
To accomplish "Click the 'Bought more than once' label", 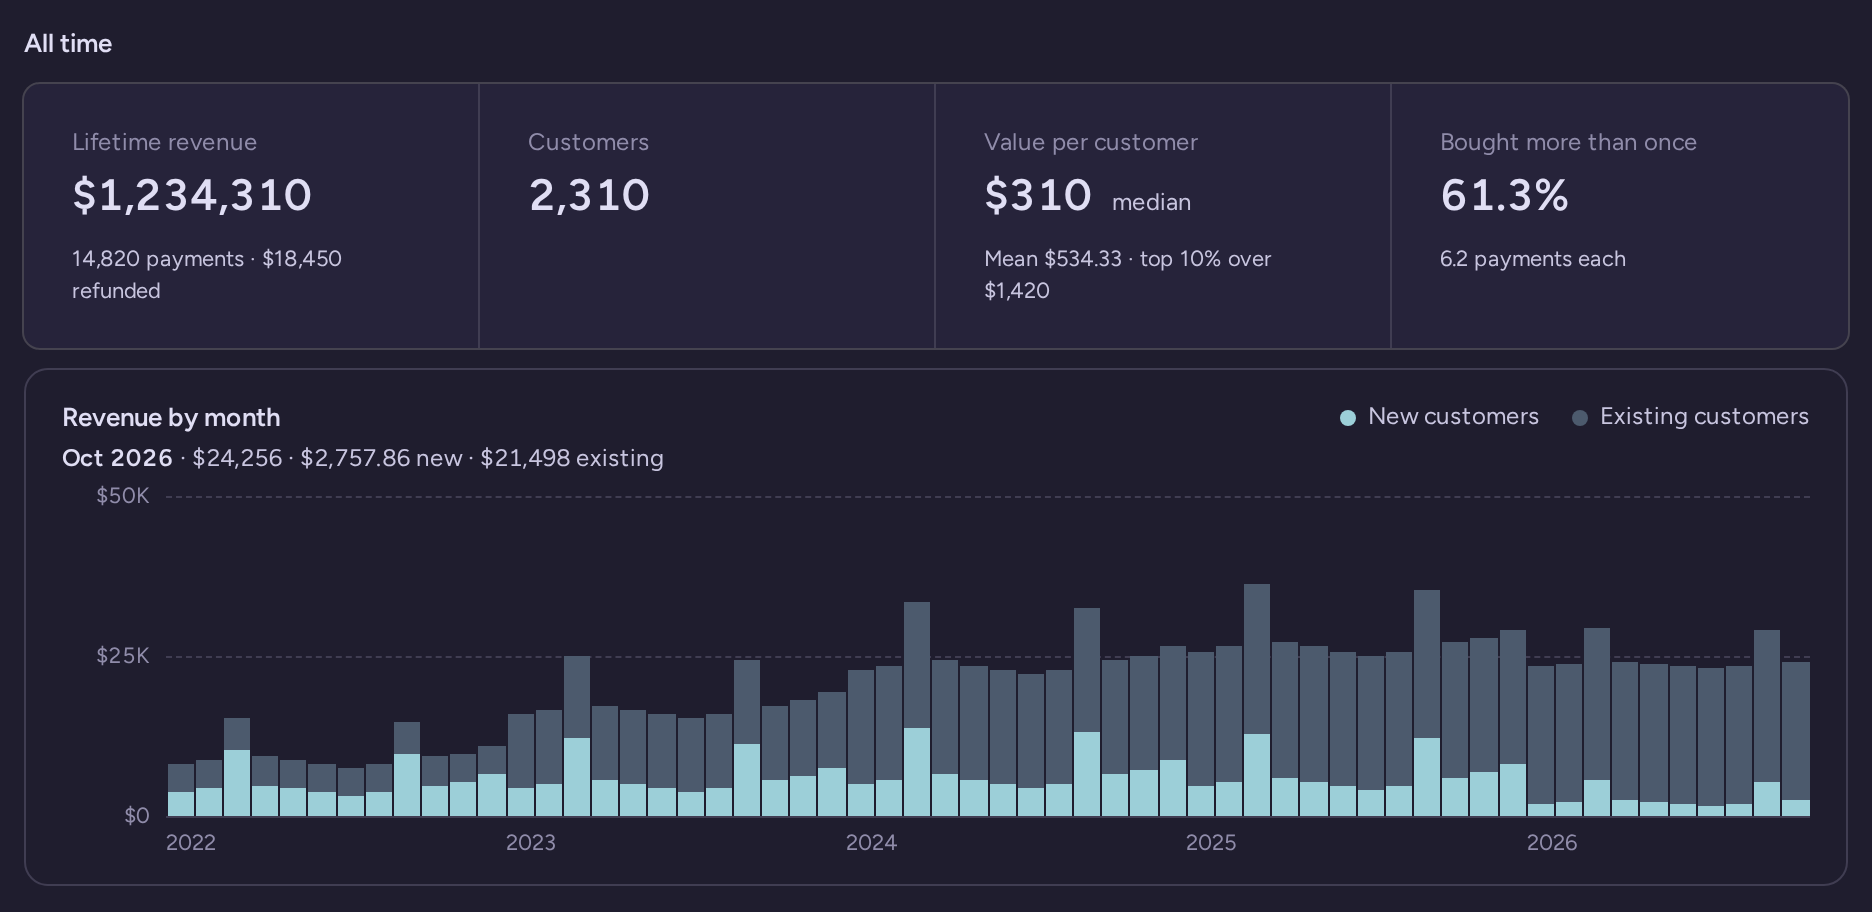I will click(1568, 142).
